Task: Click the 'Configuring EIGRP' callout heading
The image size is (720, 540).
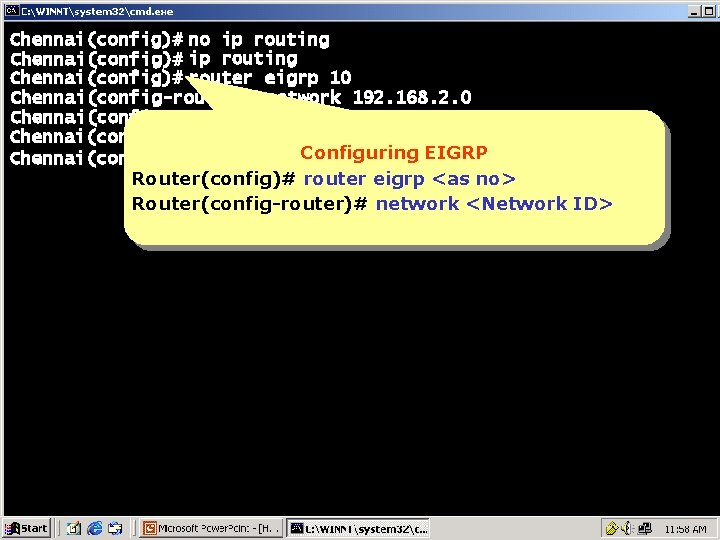Action: (394, 152)
